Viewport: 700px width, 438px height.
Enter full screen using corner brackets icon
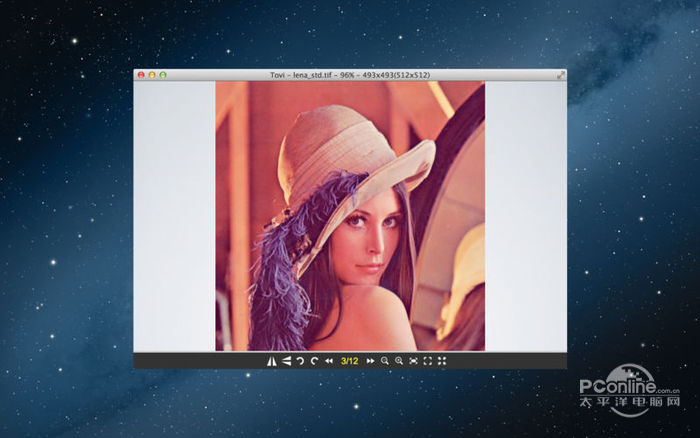428,361
